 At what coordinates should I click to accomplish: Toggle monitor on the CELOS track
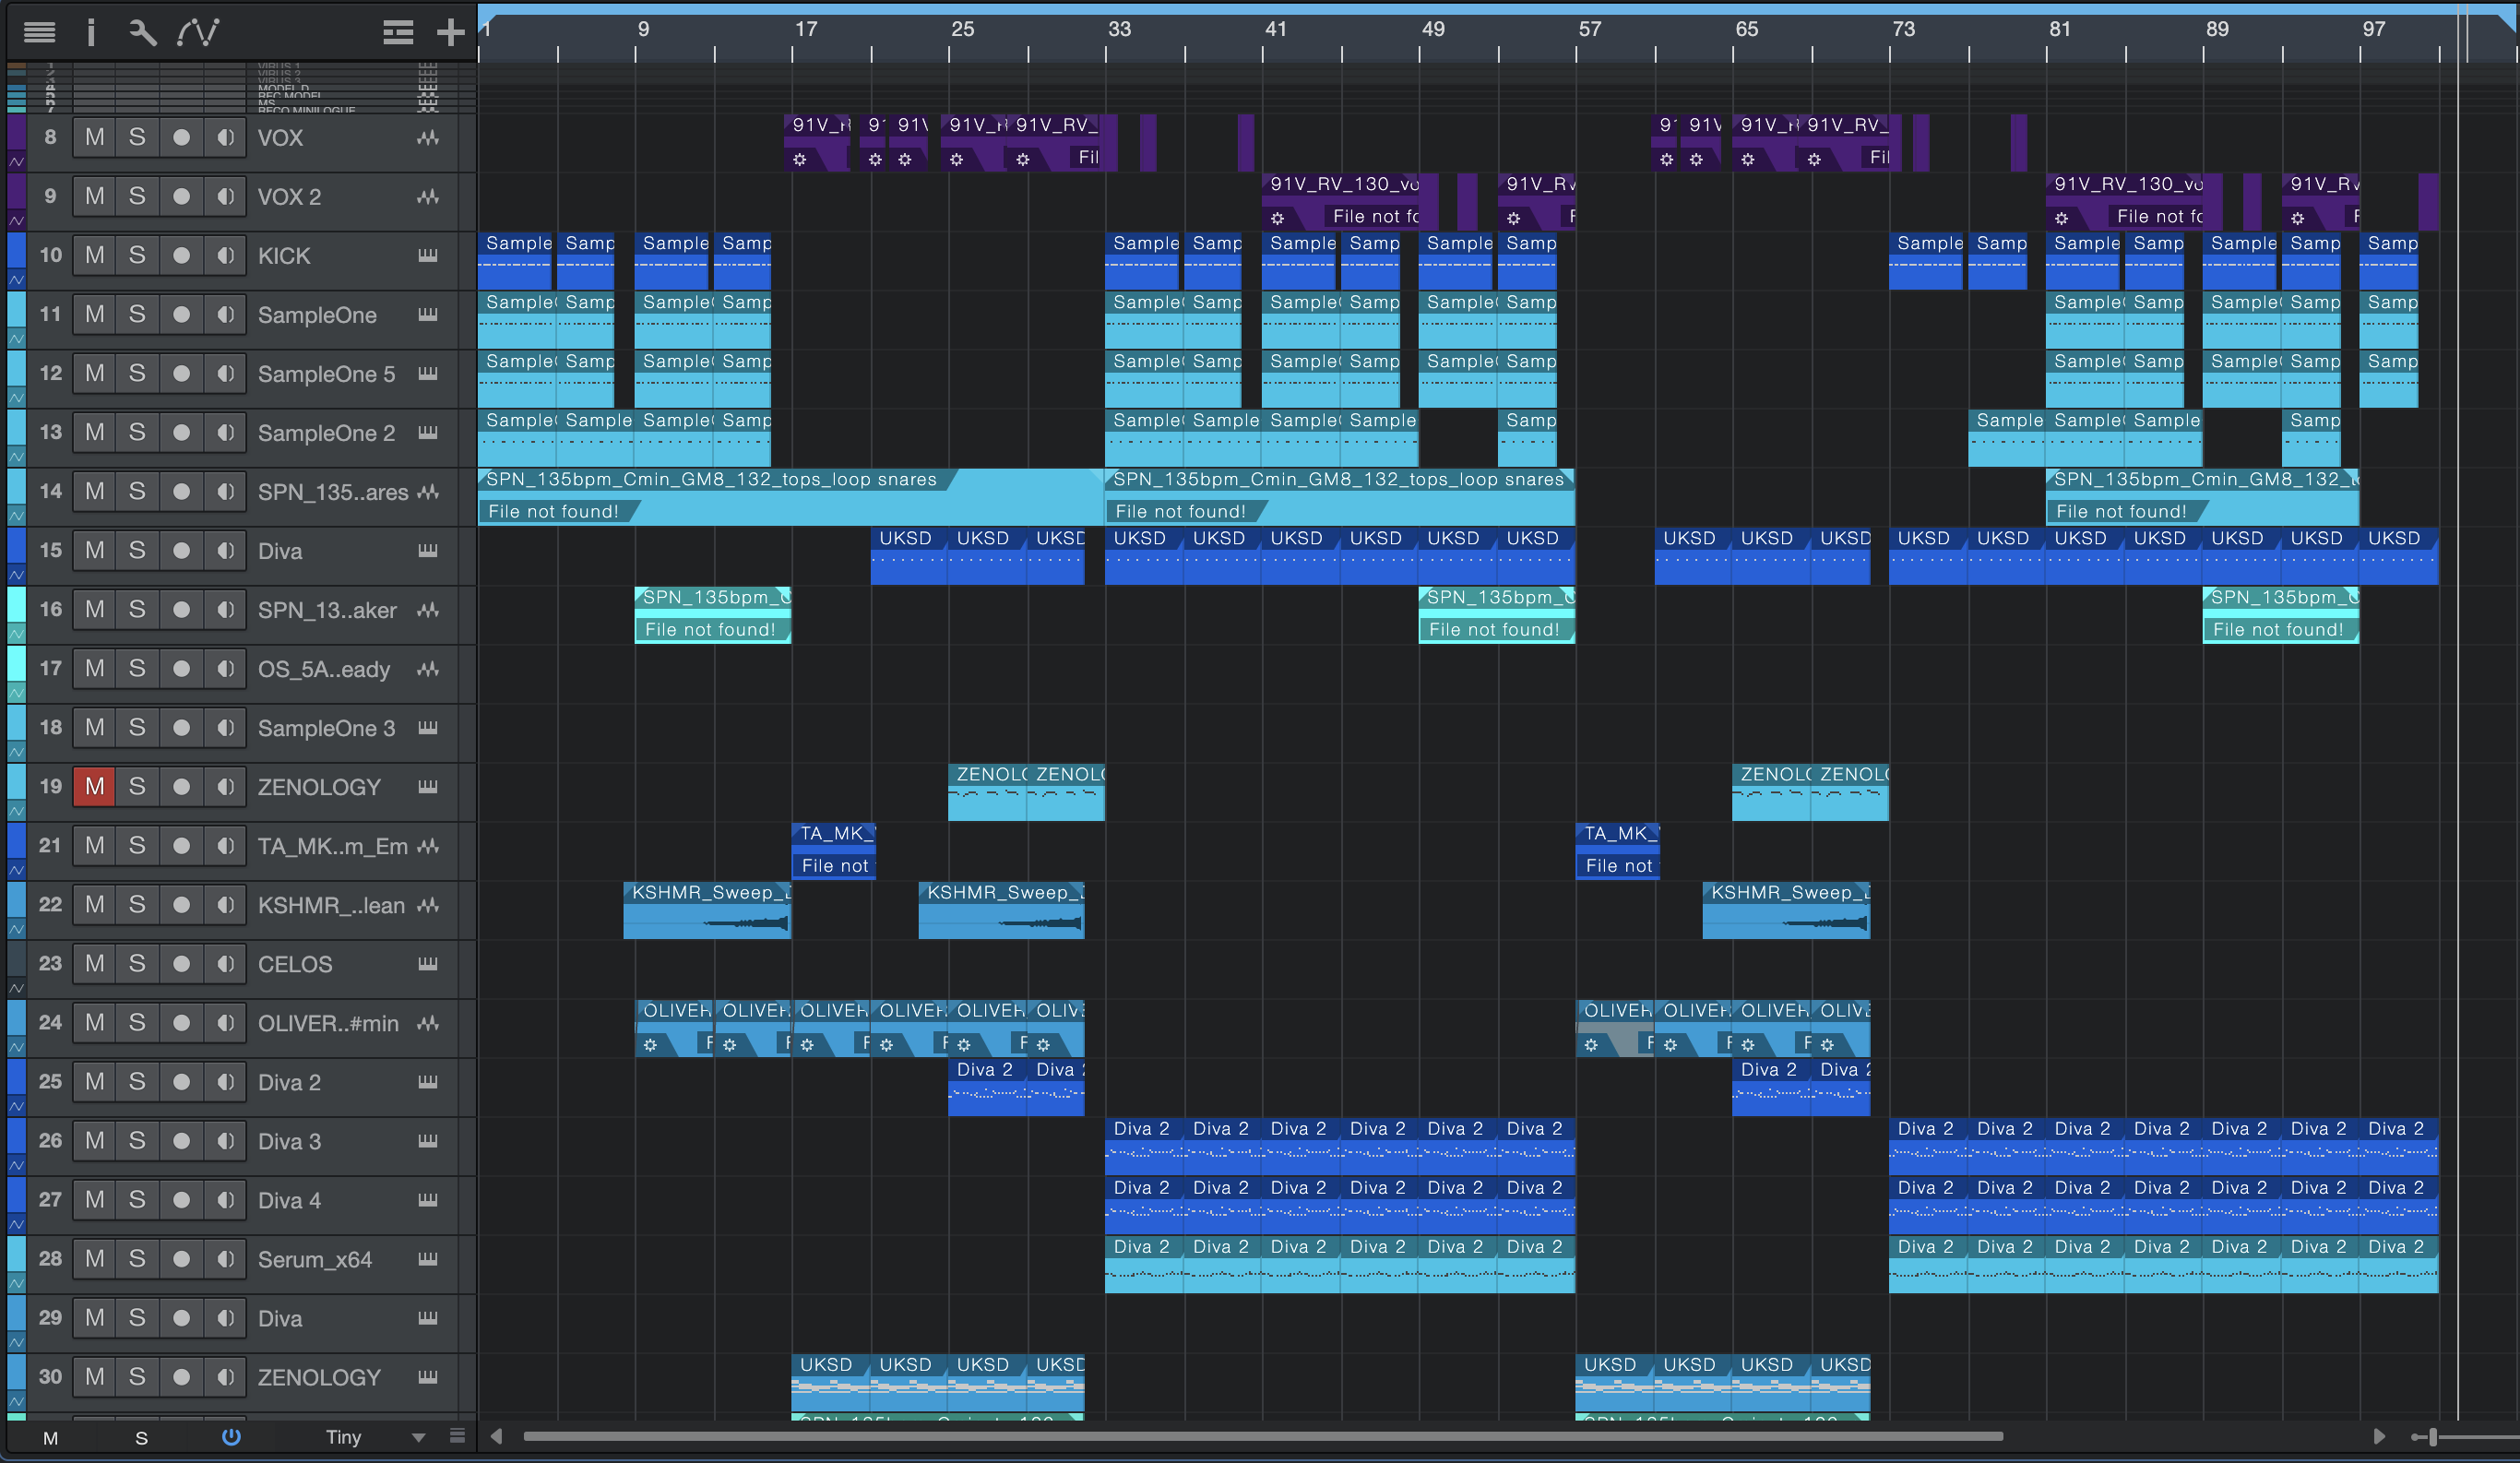(226, 964)
